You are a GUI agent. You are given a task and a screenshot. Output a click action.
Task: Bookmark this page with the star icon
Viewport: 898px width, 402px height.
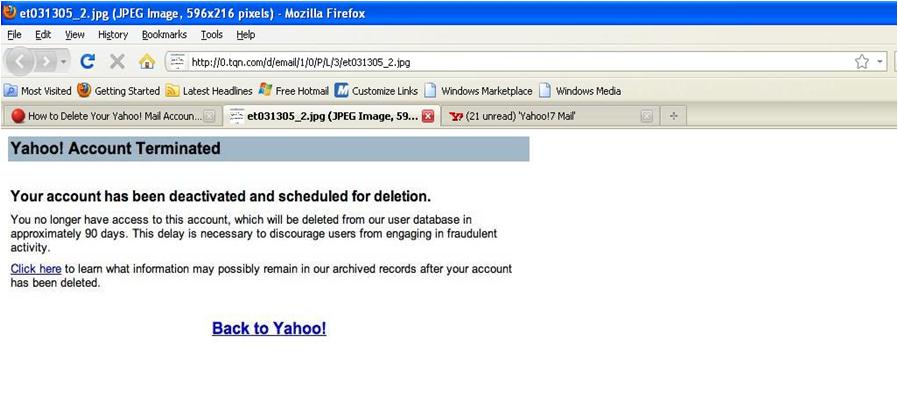[x=861, y=62]
